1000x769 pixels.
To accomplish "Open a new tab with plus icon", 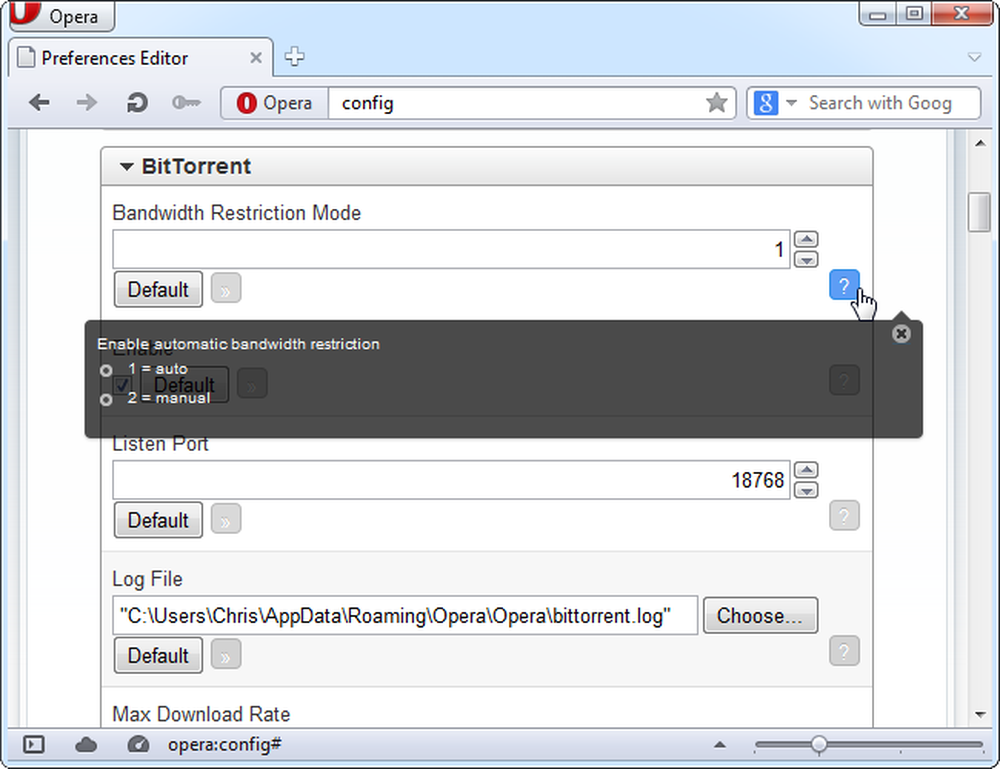I will (294, 57).
